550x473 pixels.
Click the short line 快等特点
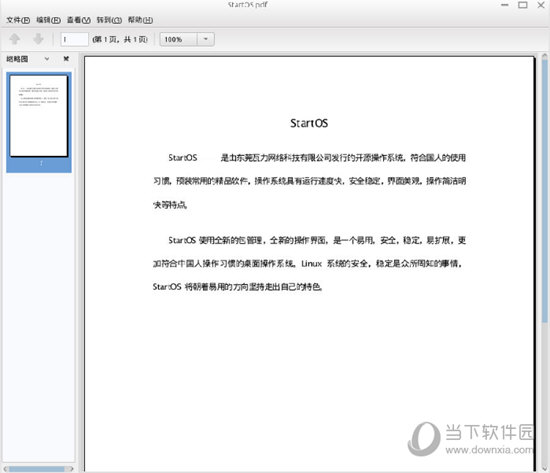(x=170, y=205)
